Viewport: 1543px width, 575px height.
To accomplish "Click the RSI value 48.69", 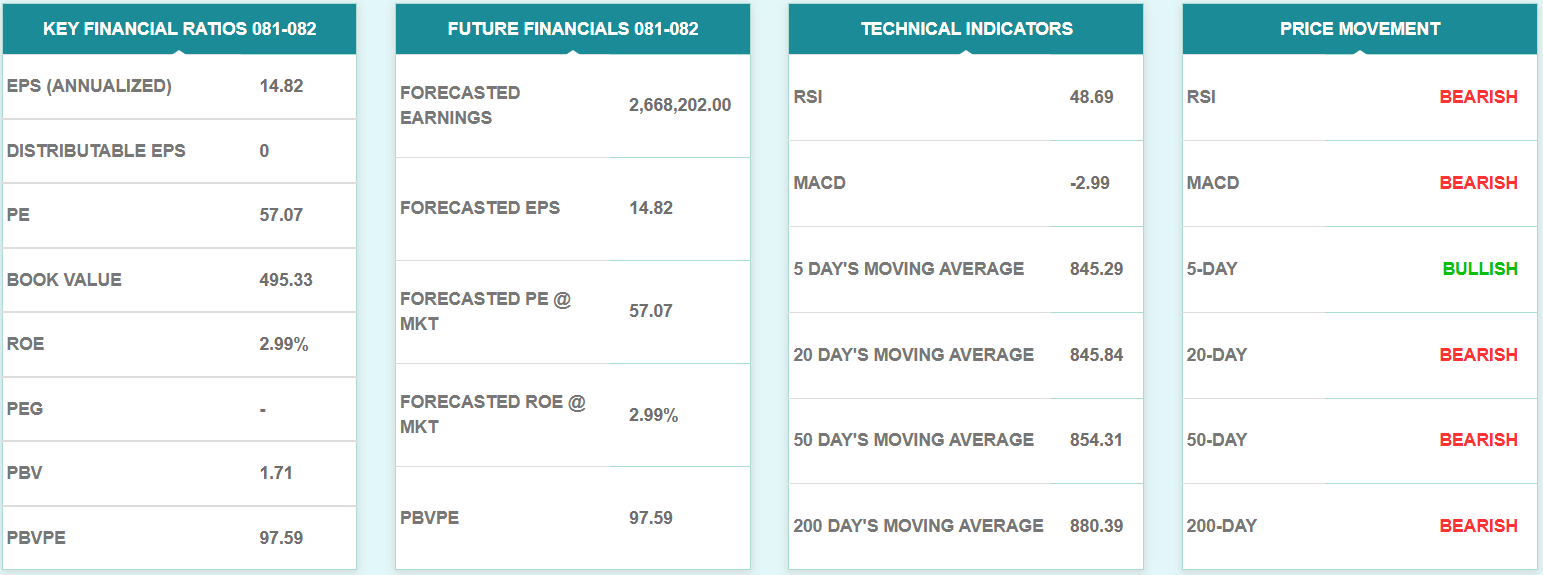I will (x=1091, y=97).
